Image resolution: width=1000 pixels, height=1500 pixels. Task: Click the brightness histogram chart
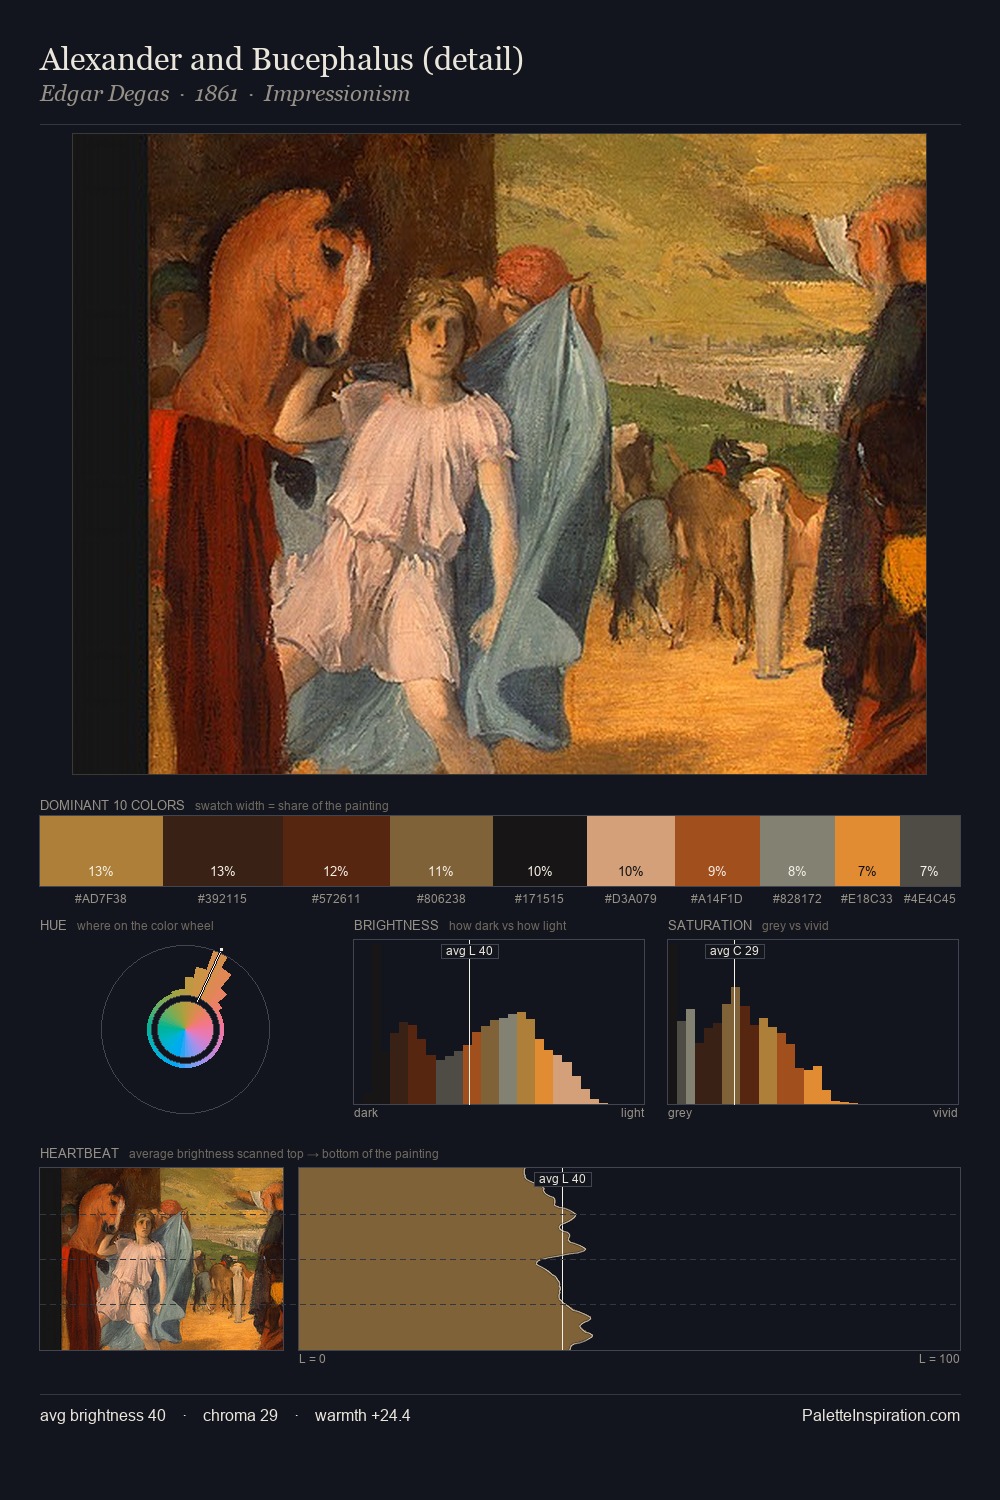[499, 1022]
